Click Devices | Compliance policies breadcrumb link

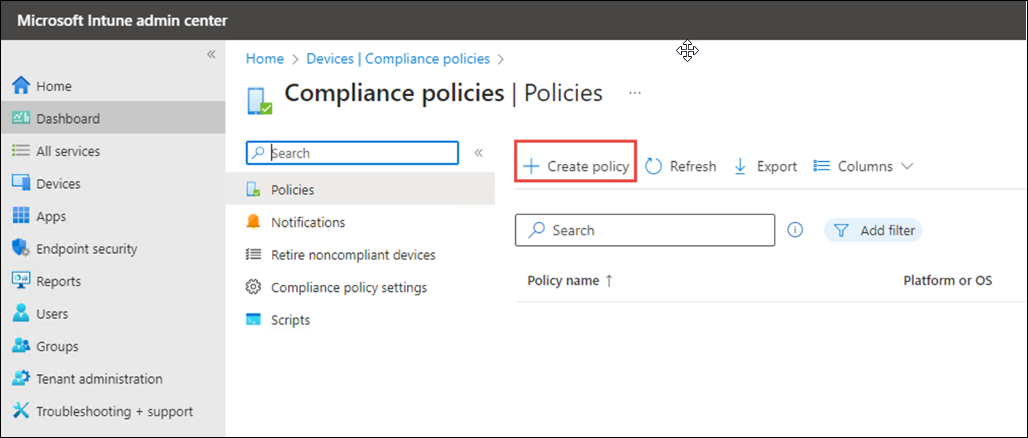click(398, 59)
